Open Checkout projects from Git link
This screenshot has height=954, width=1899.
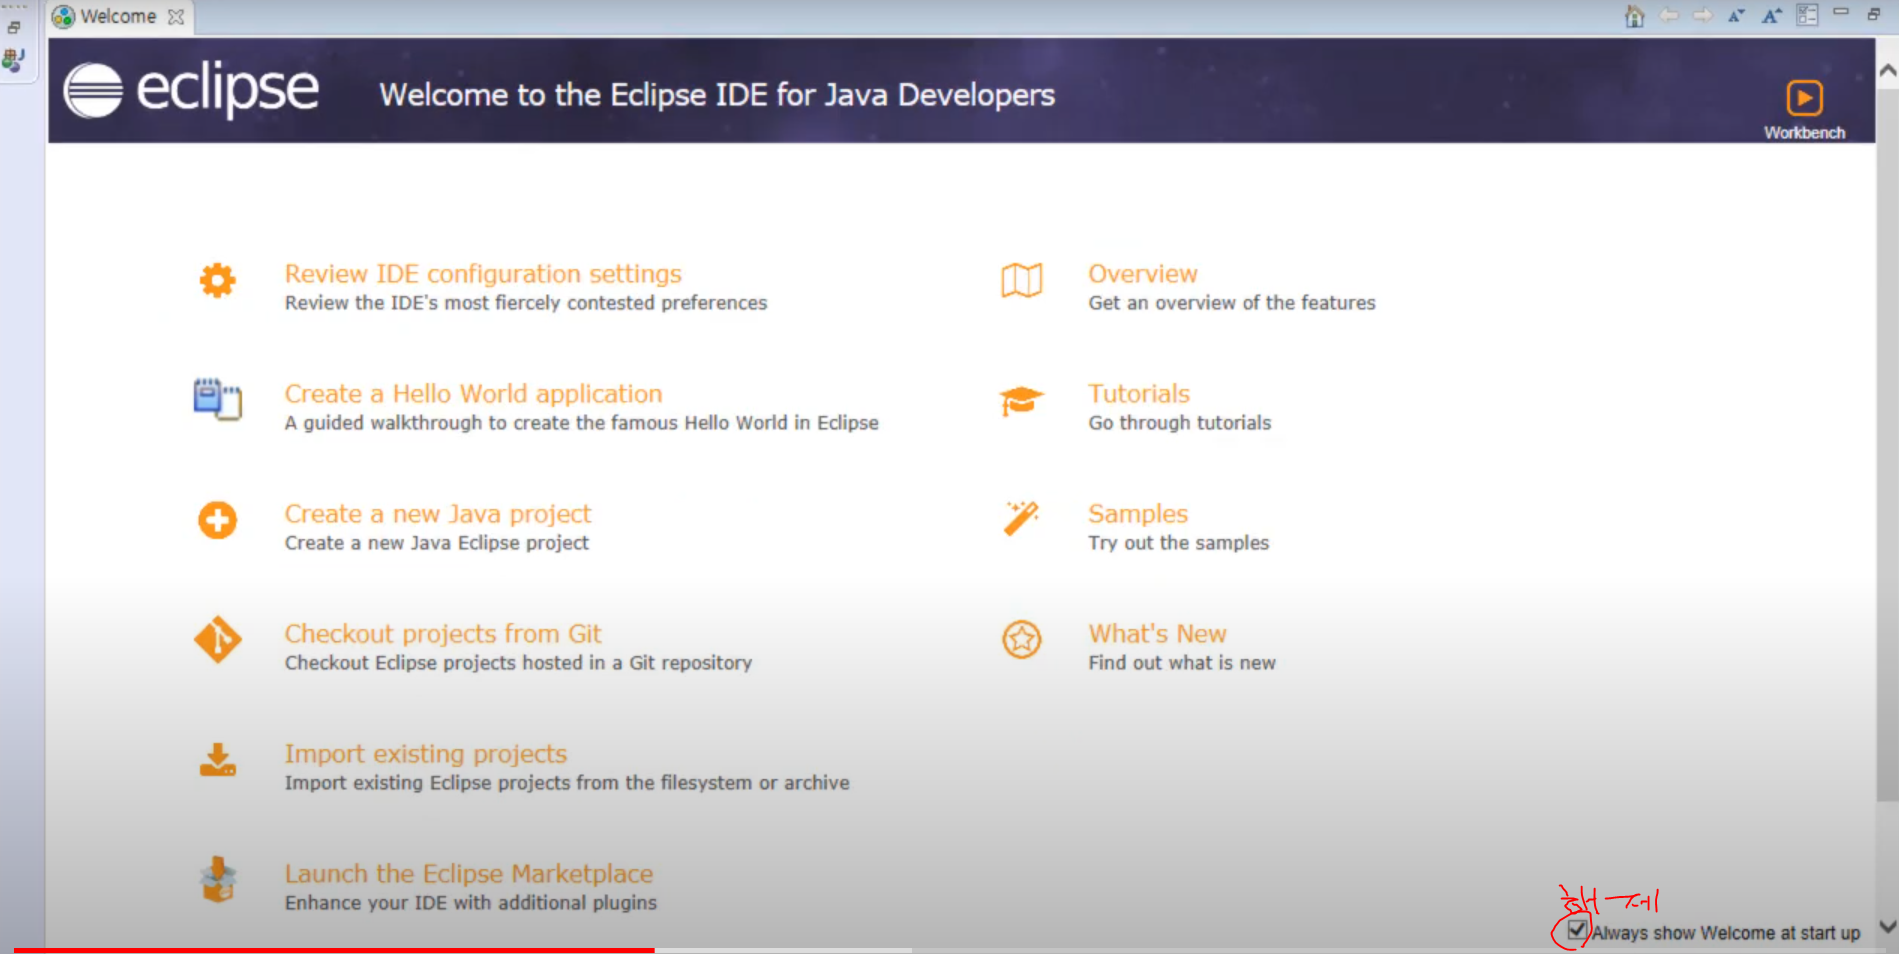(443, 634)
